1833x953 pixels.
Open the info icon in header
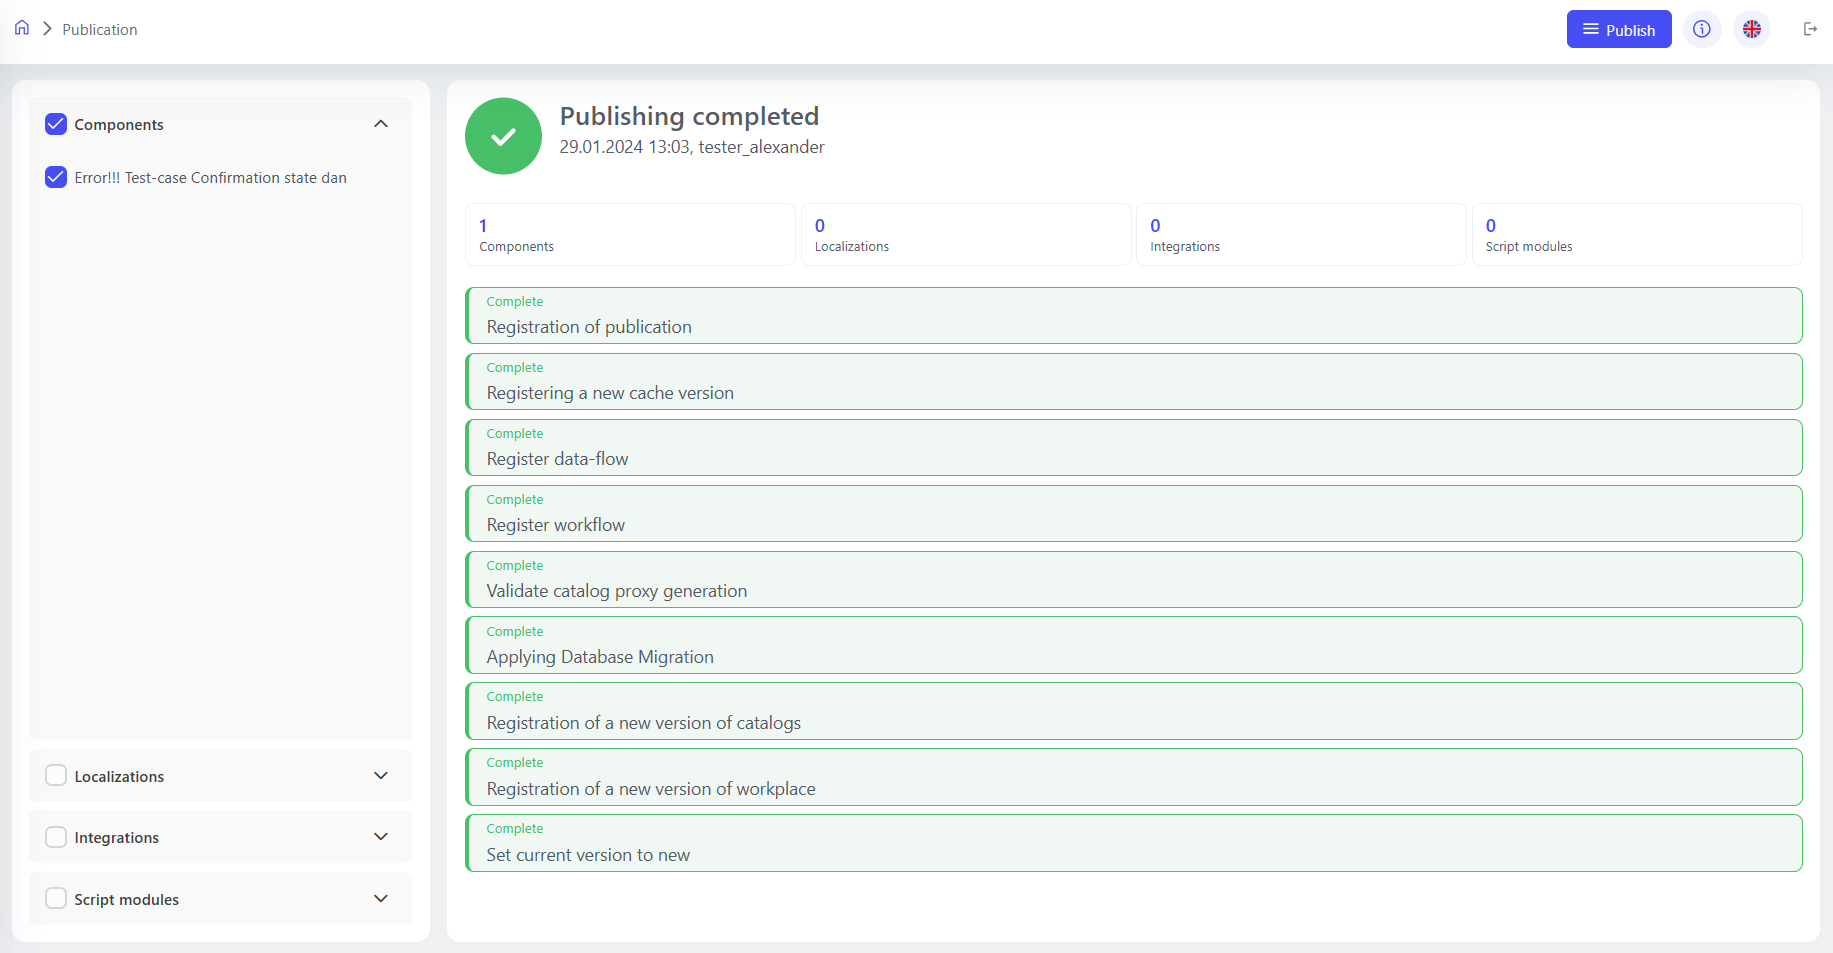click(1701, 29)
